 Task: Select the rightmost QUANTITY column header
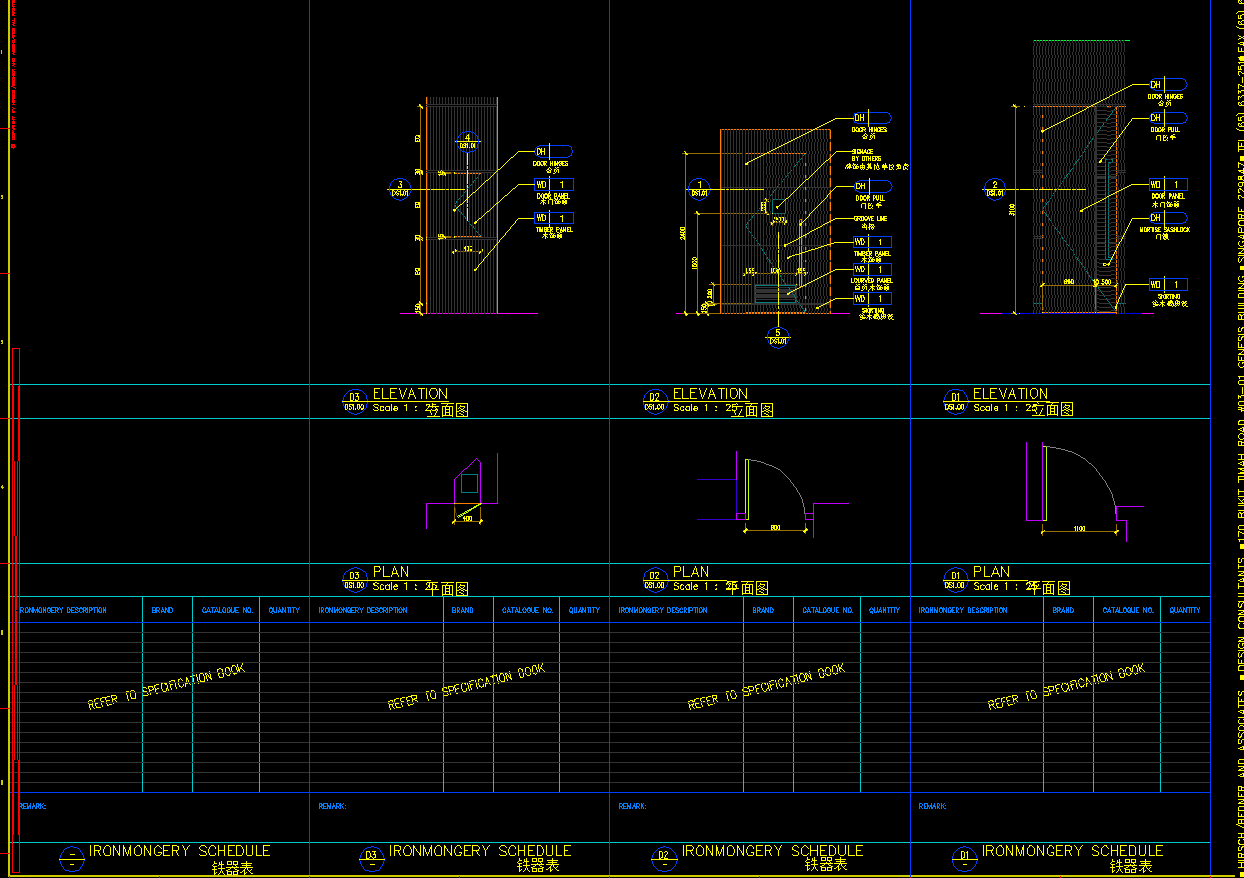(1185, 610)
